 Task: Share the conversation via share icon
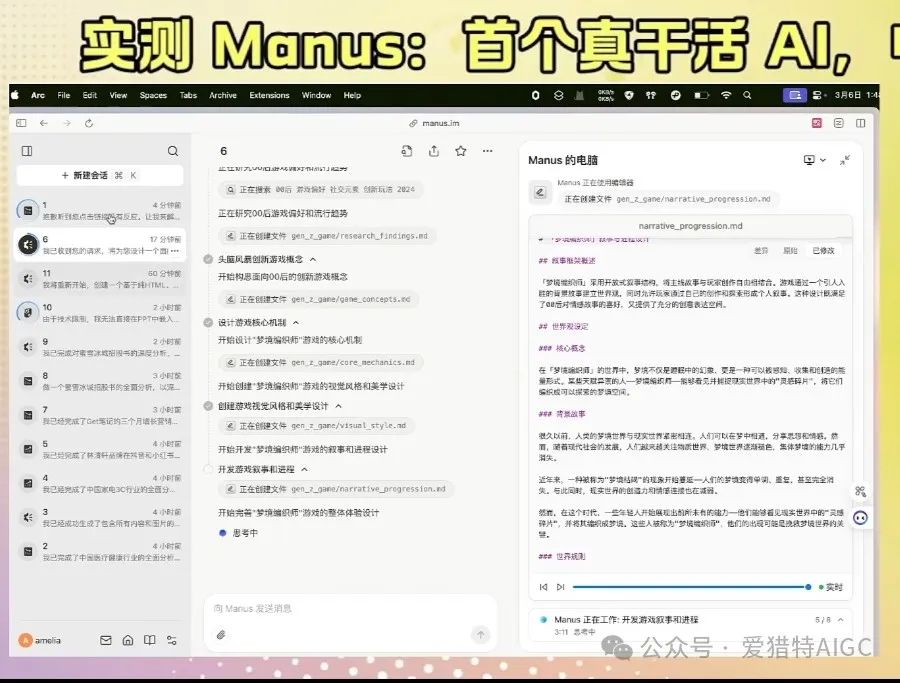(434, 151)
